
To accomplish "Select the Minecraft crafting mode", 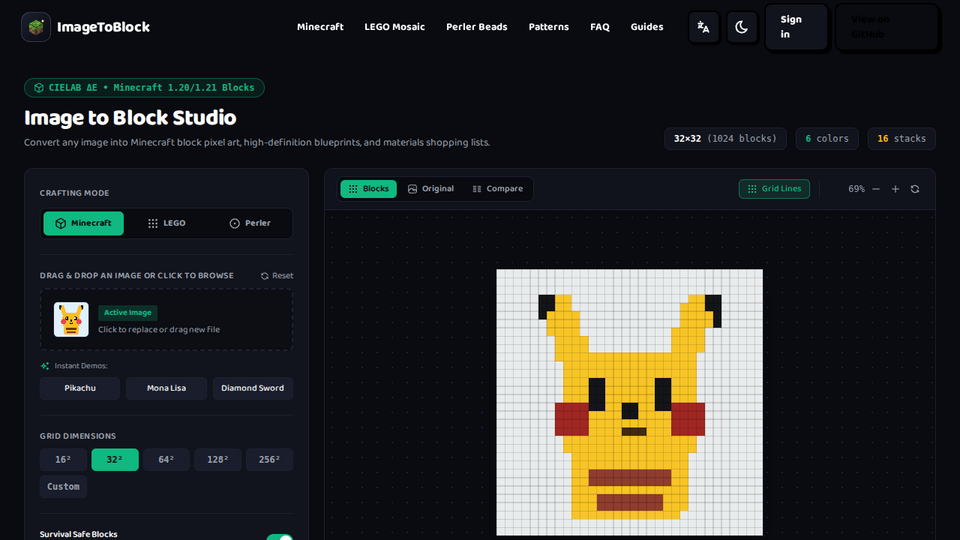I will coord(83,223).
